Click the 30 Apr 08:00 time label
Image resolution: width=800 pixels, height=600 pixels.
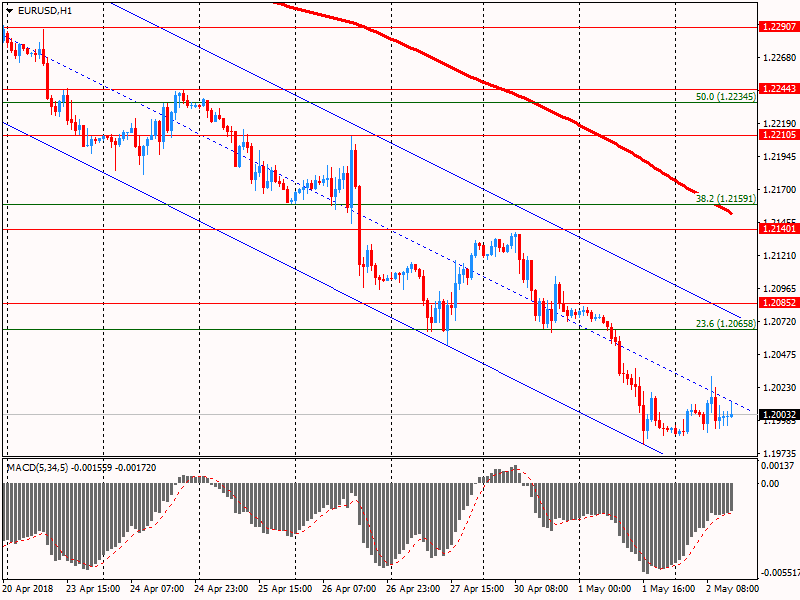coord(541,589)
